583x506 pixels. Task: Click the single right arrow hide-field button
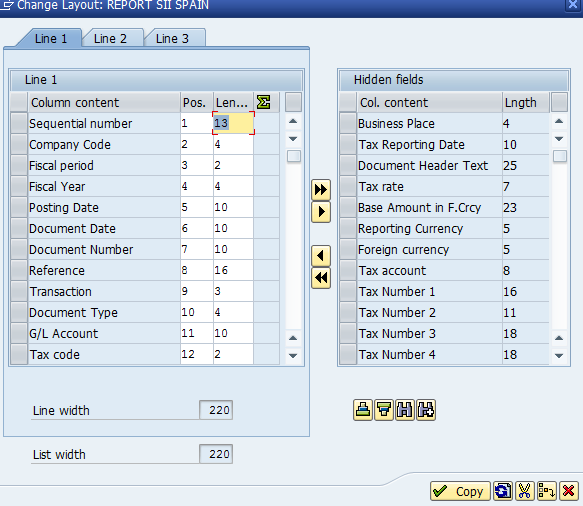[x=321, y=212]
